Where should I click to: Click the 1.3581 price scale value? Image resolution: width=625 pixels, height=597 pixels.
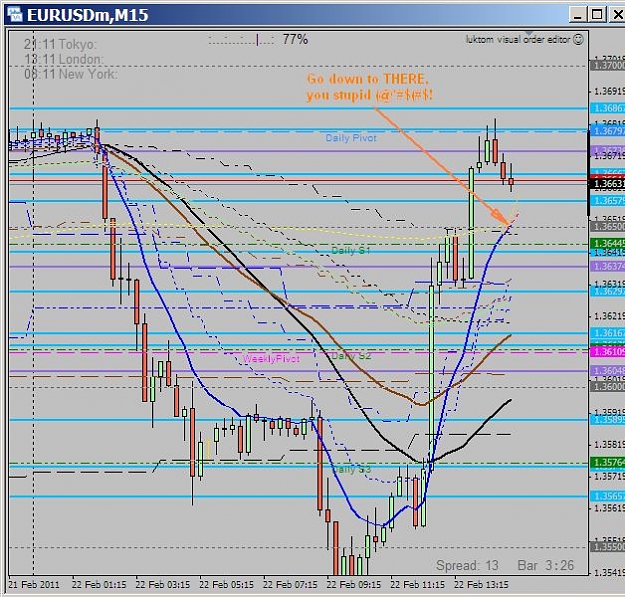(x=609, y=445)
